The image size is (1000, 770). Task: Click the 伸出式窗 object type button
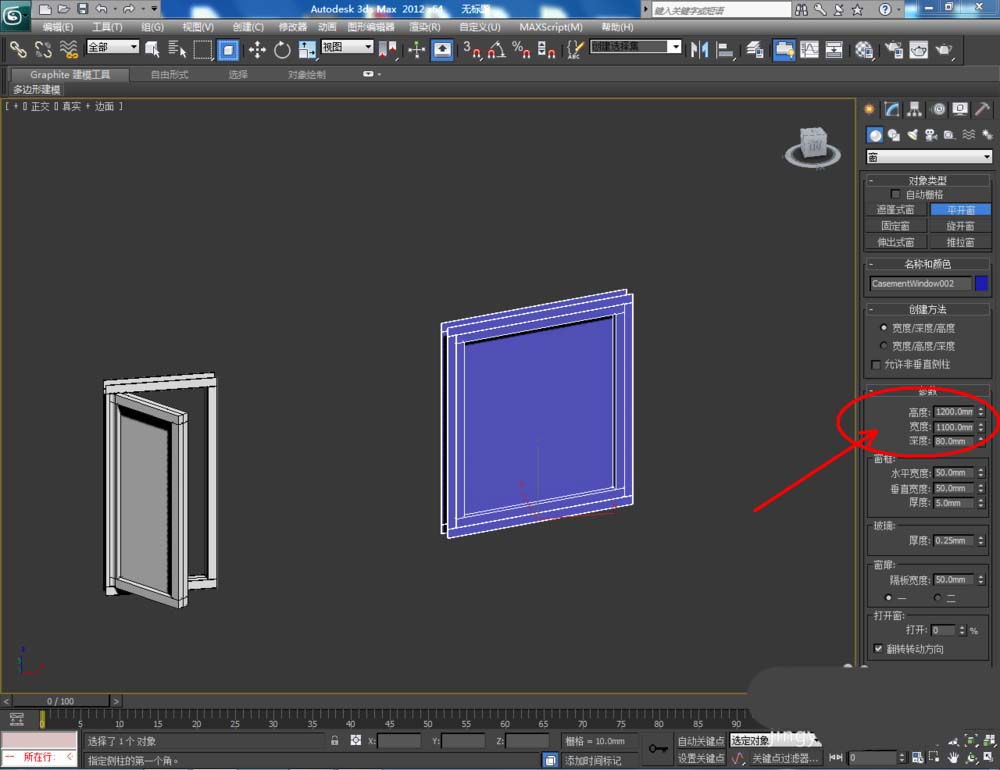coord(895,242)
